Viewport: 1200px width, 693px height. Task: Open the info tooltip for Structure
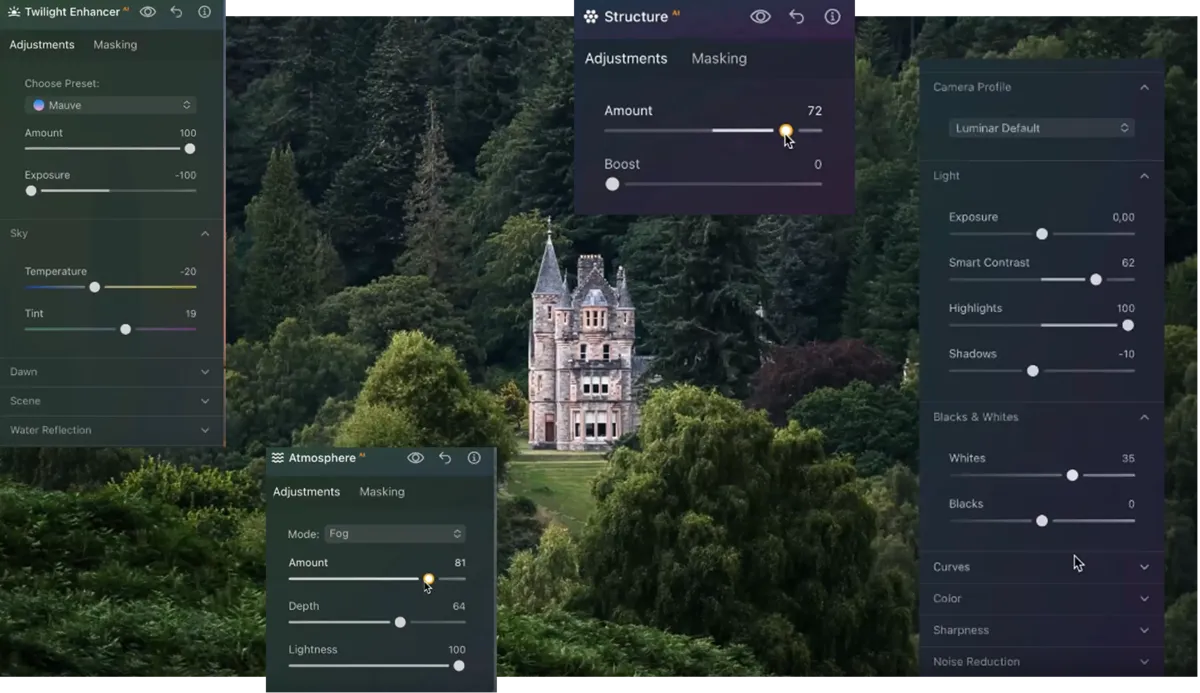coord(833,16)
